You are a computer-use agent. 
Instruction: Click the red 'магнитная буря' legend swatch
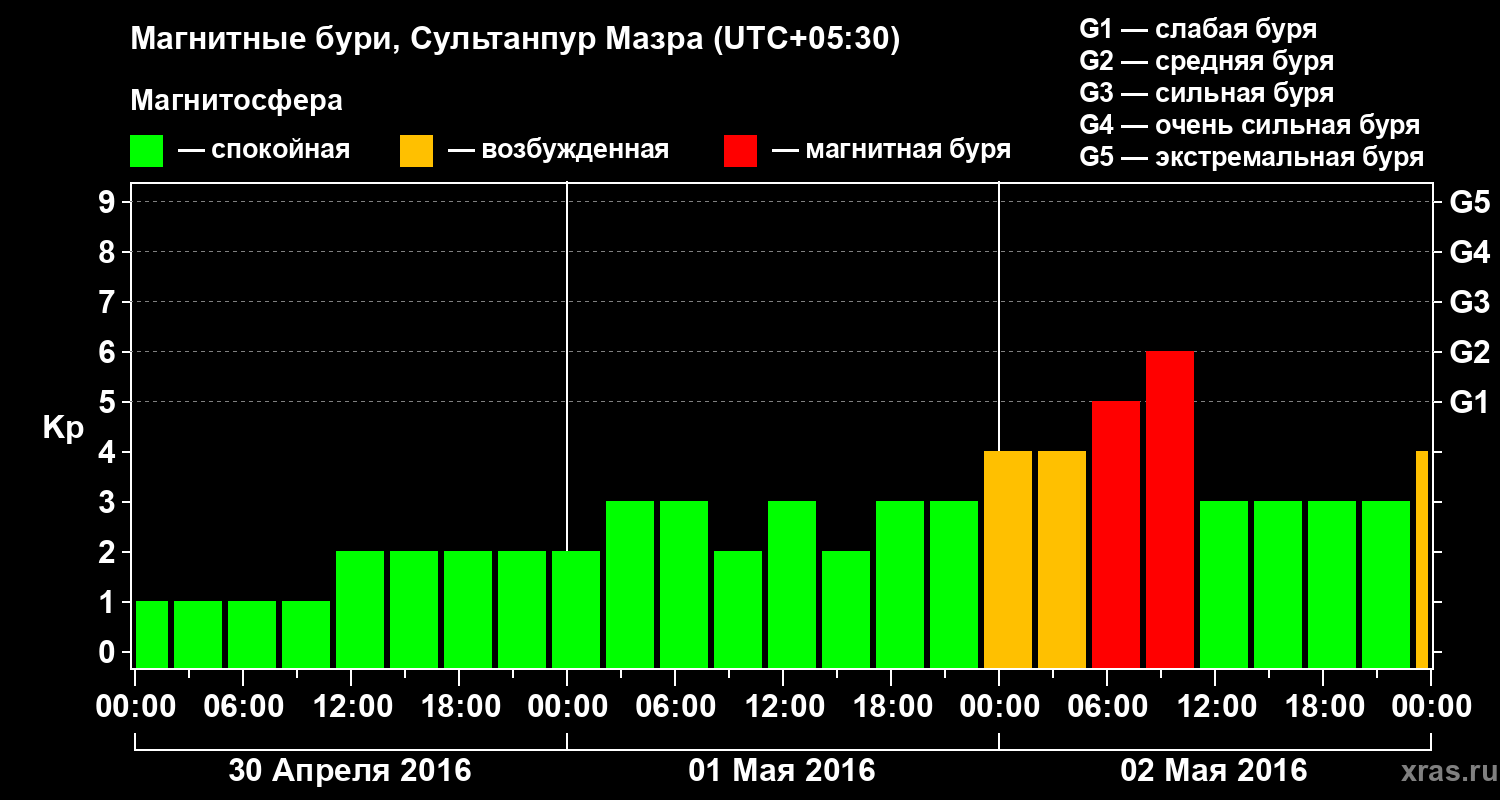click(740, 151)
